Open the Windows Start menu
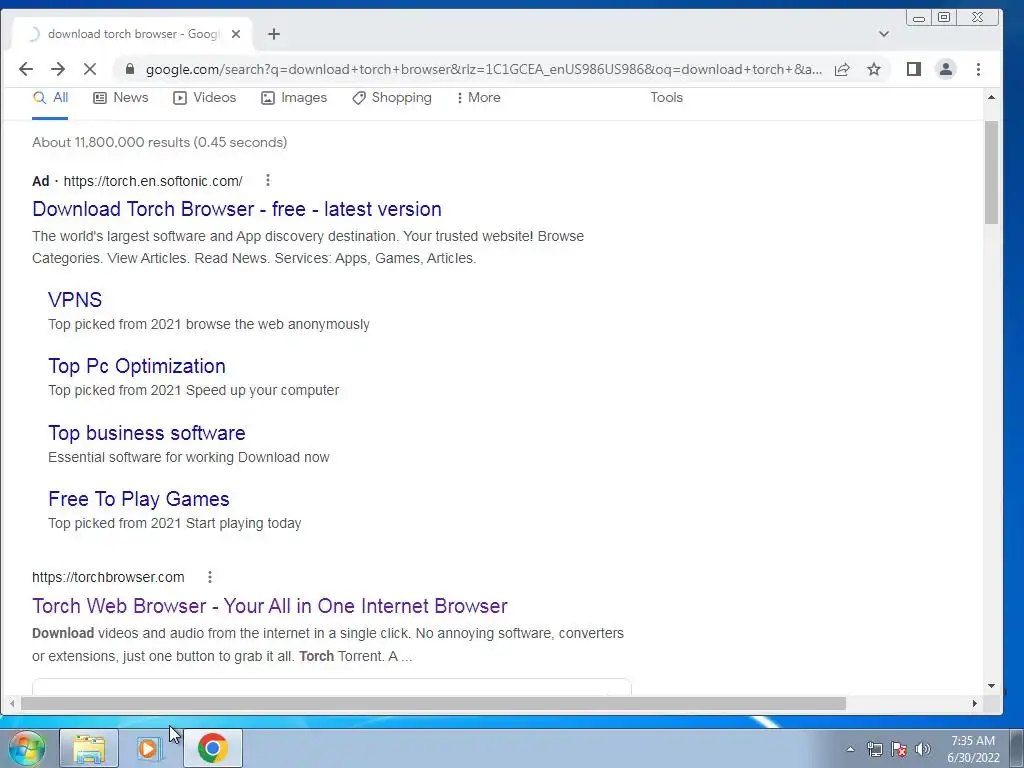 [x=27, y=748]
